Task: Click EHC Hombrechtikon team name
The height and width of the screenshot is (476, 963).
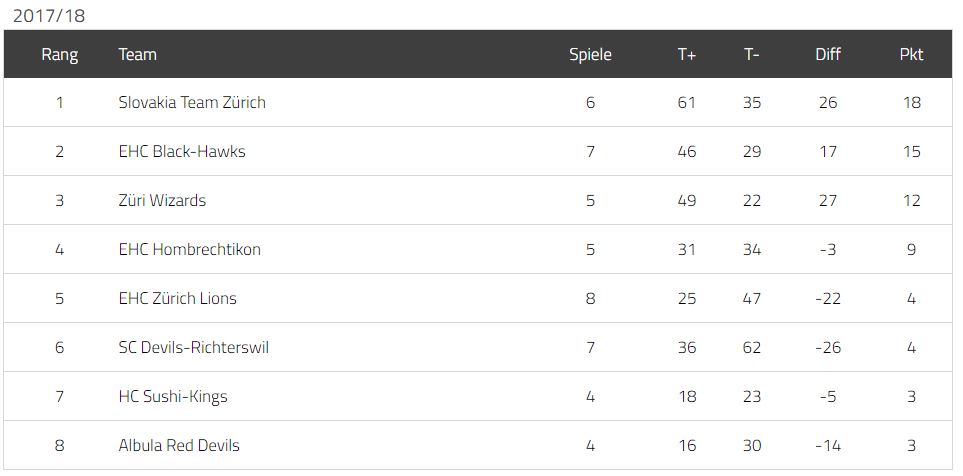Action: tap(190, 249)
